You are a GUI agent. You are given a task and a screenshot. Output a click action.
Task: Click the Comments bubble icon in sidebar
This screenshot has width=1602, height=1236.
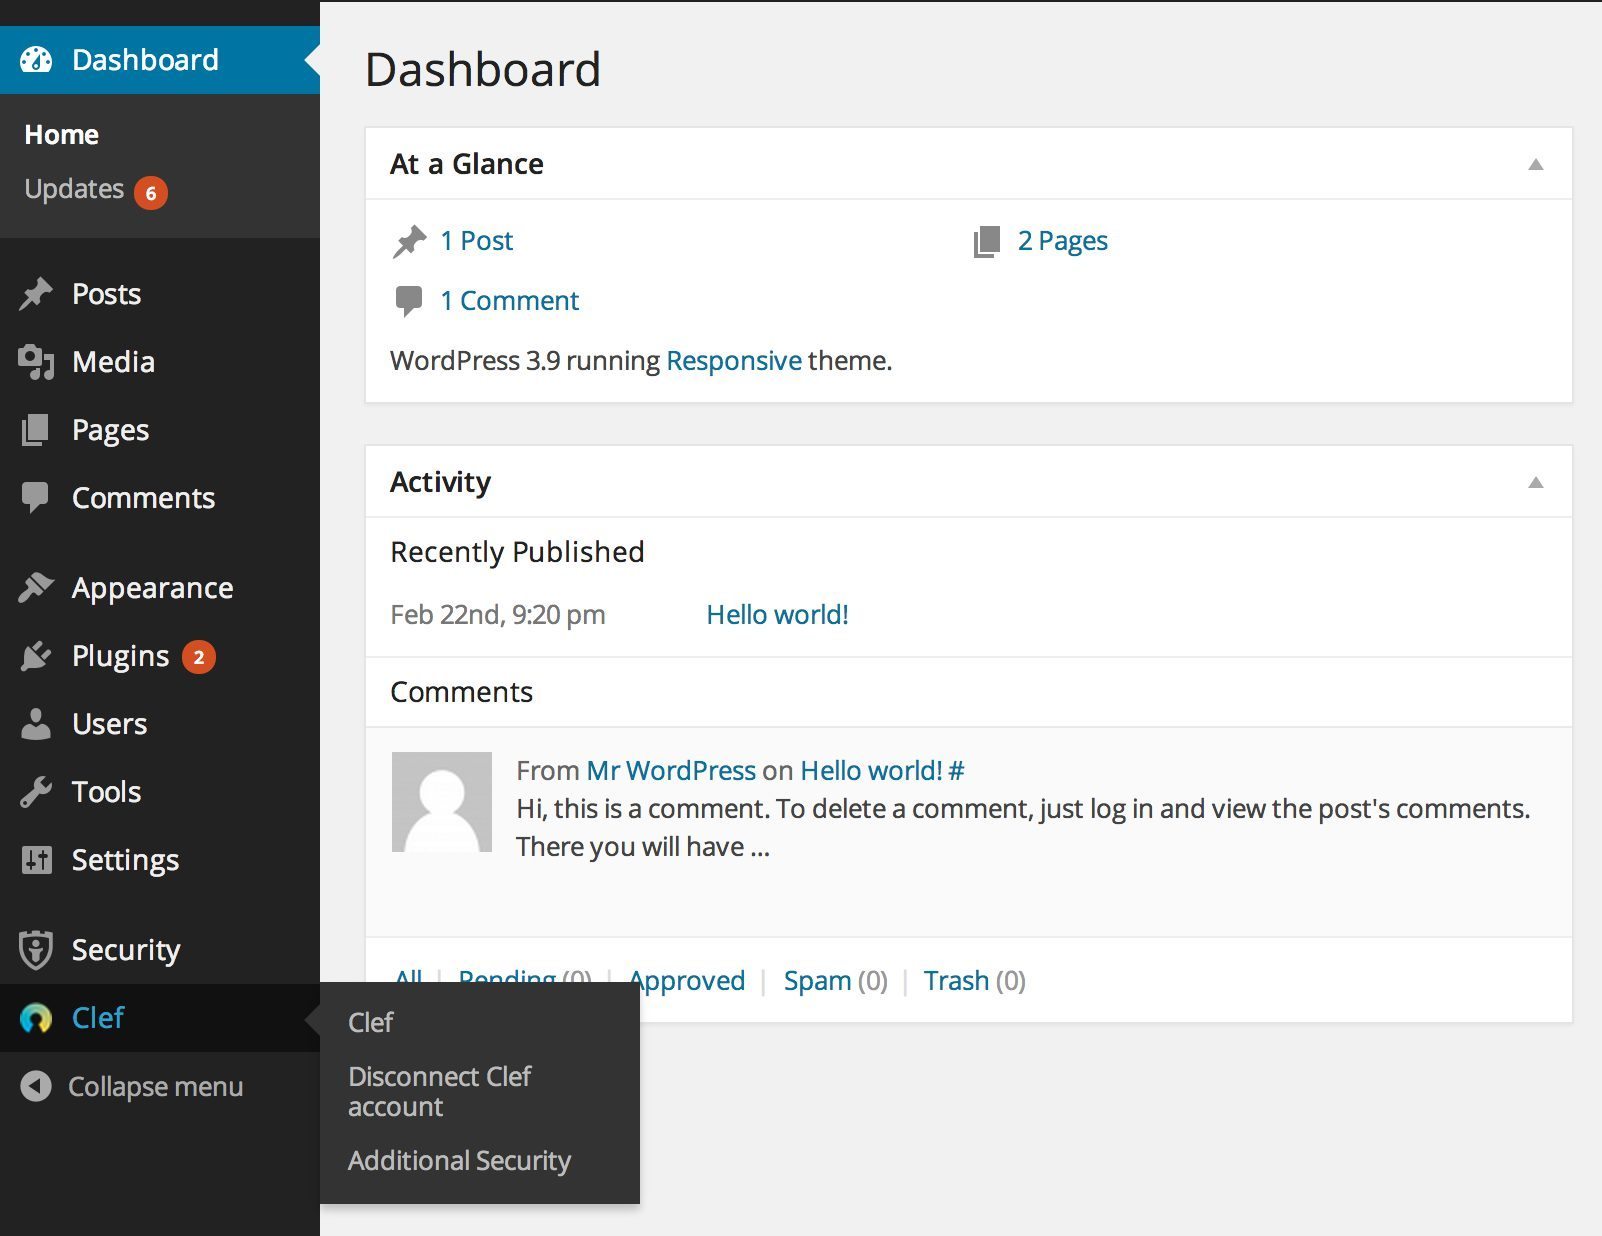(36, 498)
